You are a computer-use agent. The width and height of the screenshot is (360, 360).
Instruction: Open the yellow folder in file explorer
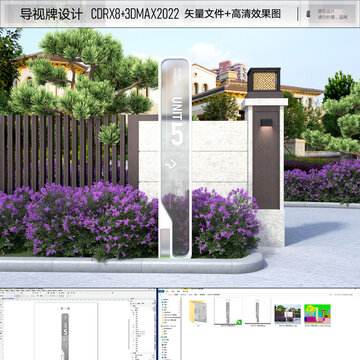(x=198, y=311)
